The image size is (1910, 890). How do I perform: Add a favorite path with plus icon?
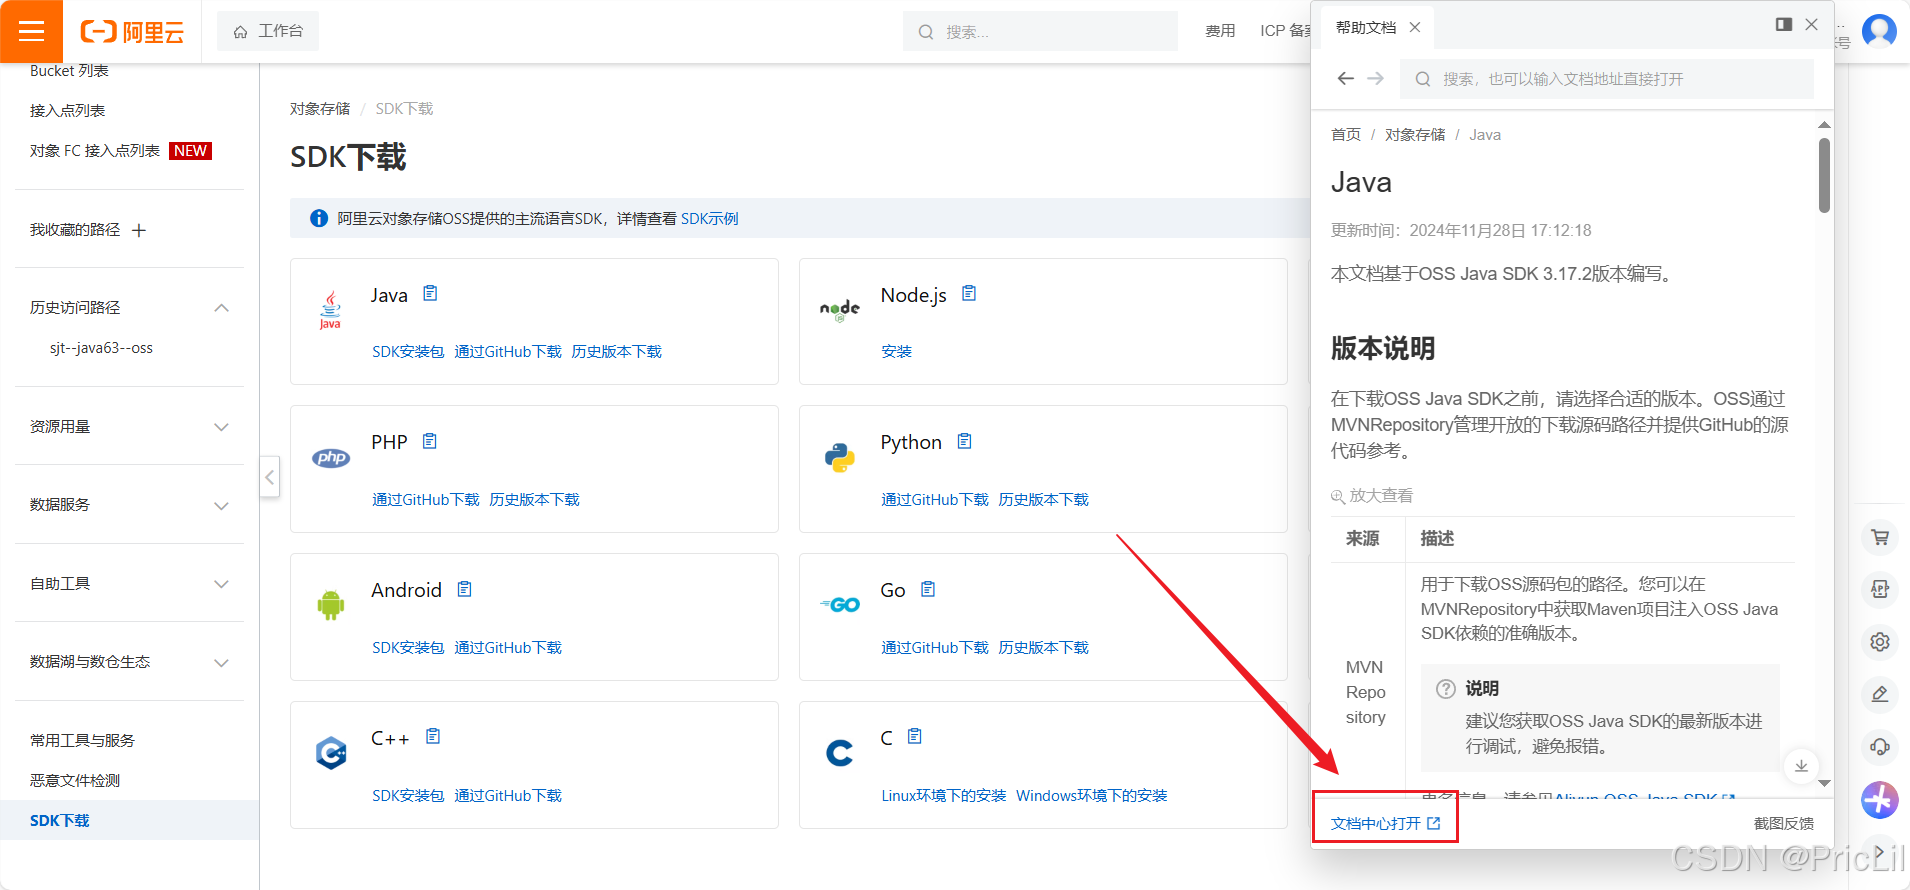coord(139,230)
